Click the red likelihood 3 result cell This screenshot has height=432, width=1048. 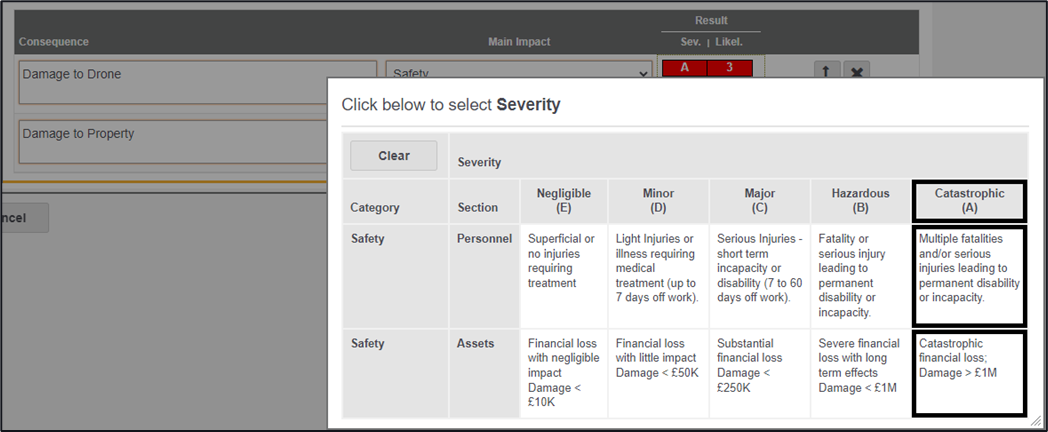730,68
